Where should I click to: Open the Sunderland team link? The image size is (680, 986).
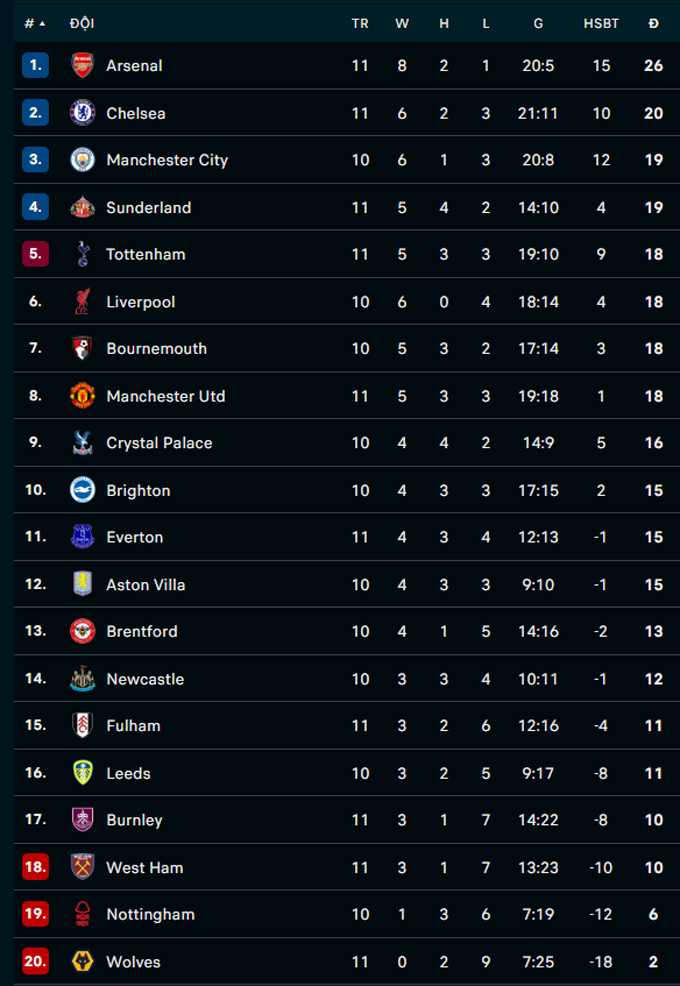tap(148, 208)
